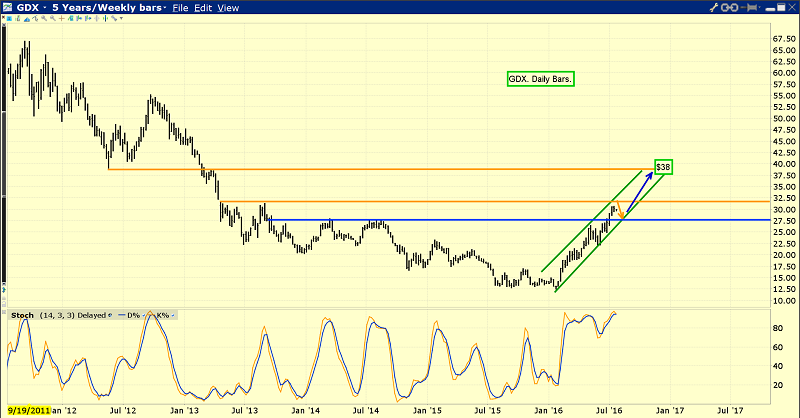Screen dimensions: 800x418
Task: Click the green vertical marker toolbar icon
Action: [105, 18]
